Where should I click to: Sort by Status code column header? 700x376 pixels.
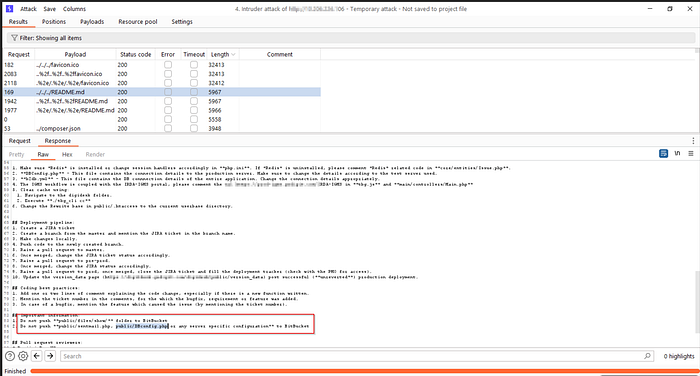click(135, 54)
